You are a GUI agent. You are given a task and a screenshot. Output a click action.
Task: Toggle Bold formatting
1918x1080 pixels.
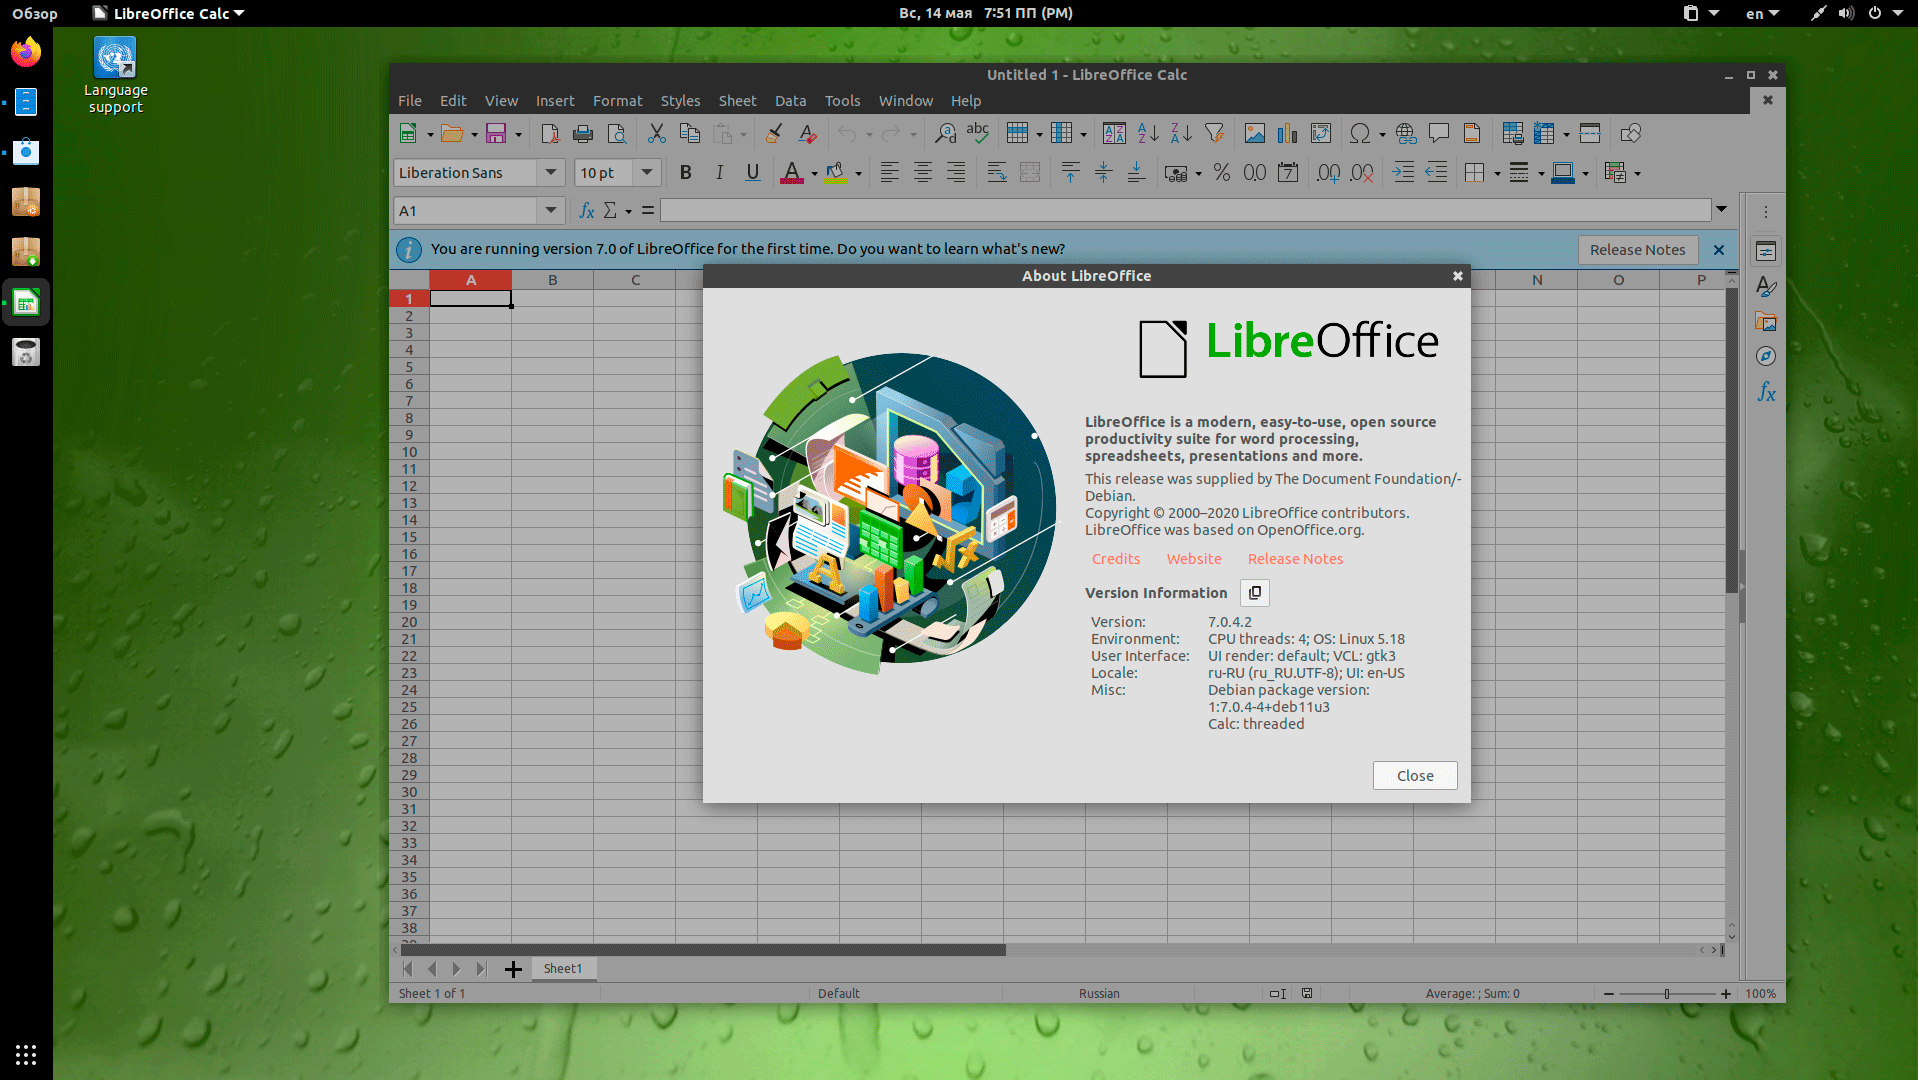[685, 173]
